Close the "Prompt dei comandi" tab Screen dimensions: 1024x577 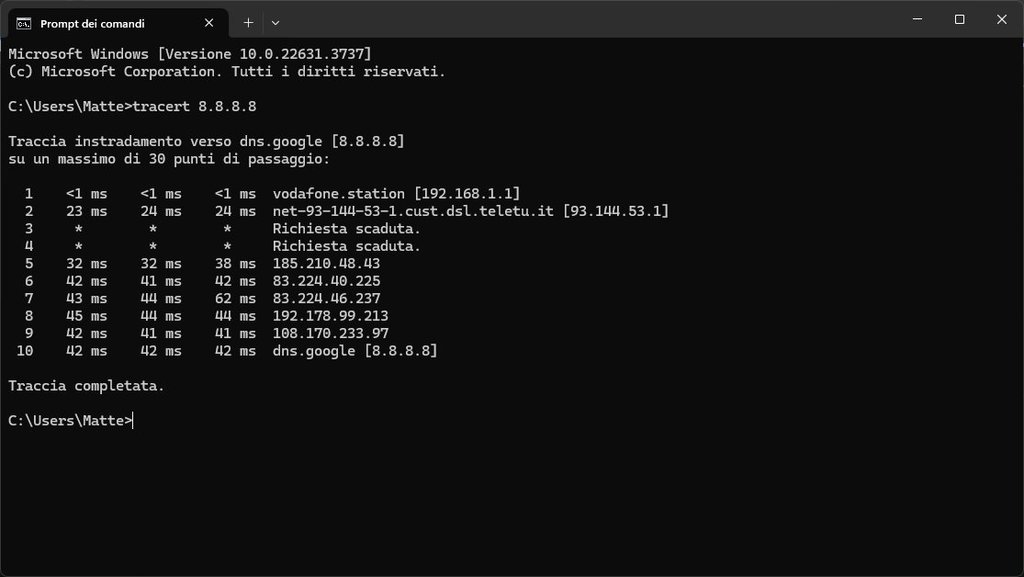click(209, 23)
